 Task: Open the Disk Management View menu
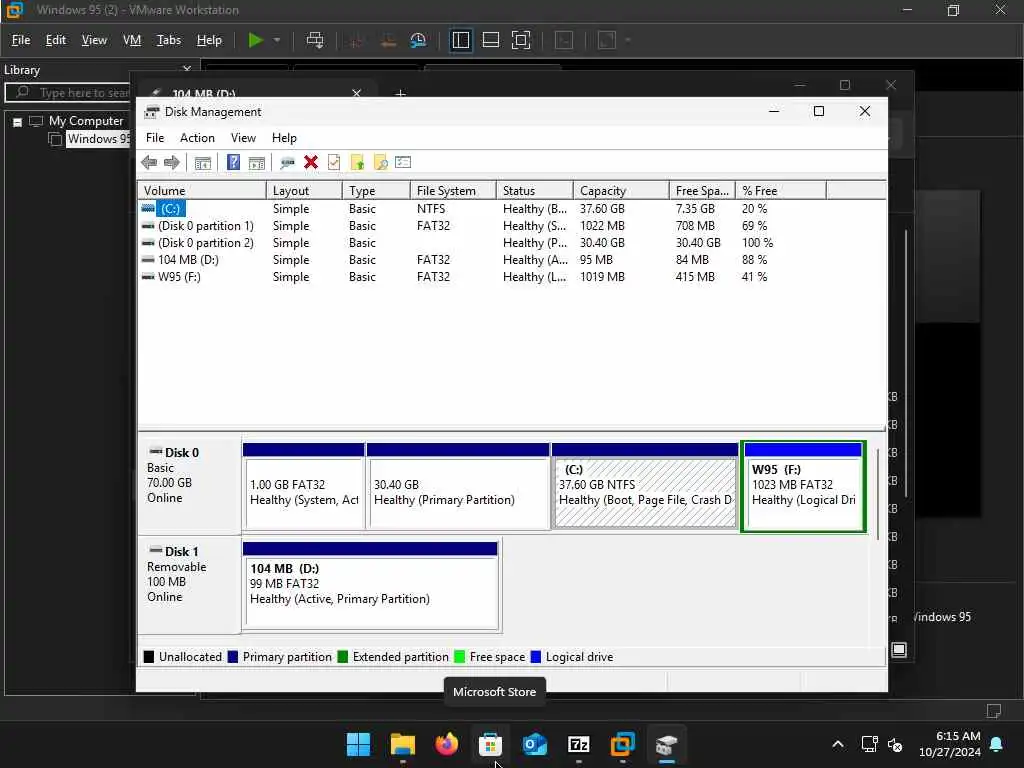click(243, 138)
